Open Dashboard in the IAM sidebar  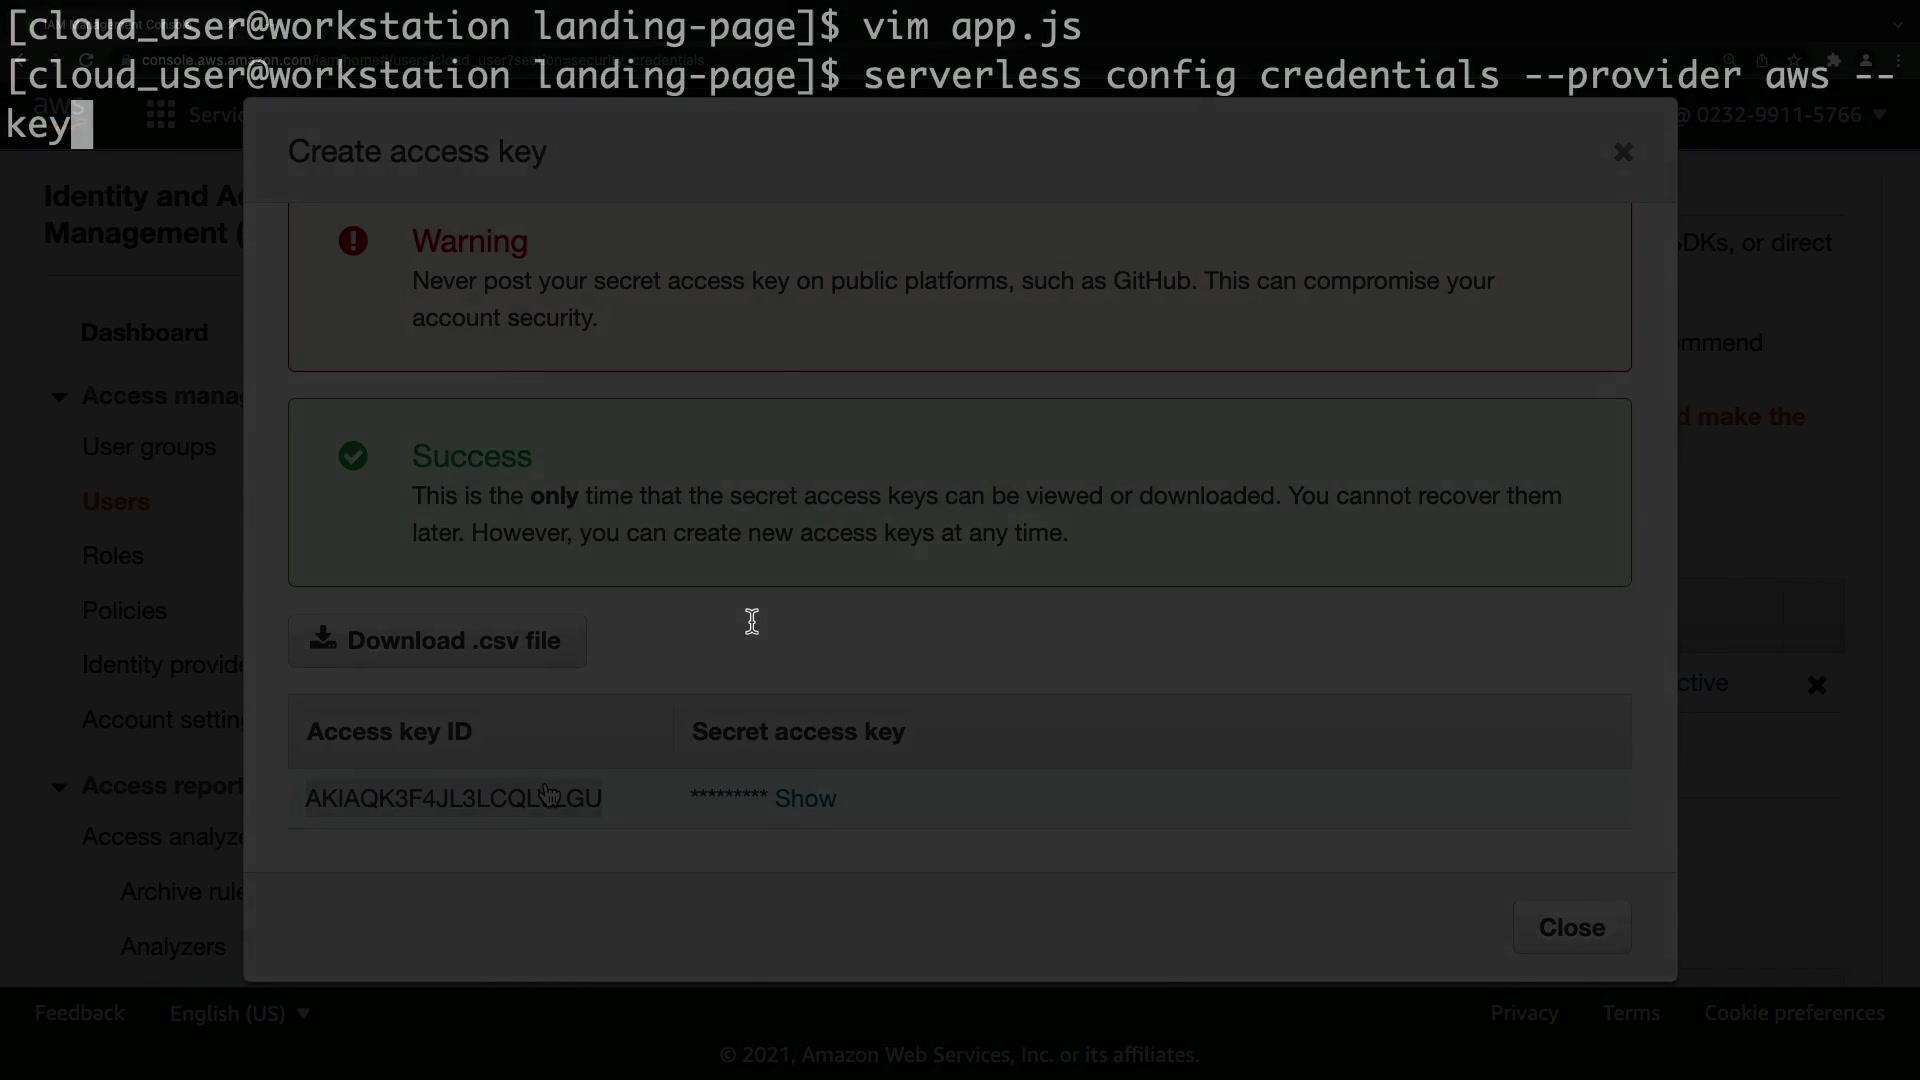(x=144, y=332)
